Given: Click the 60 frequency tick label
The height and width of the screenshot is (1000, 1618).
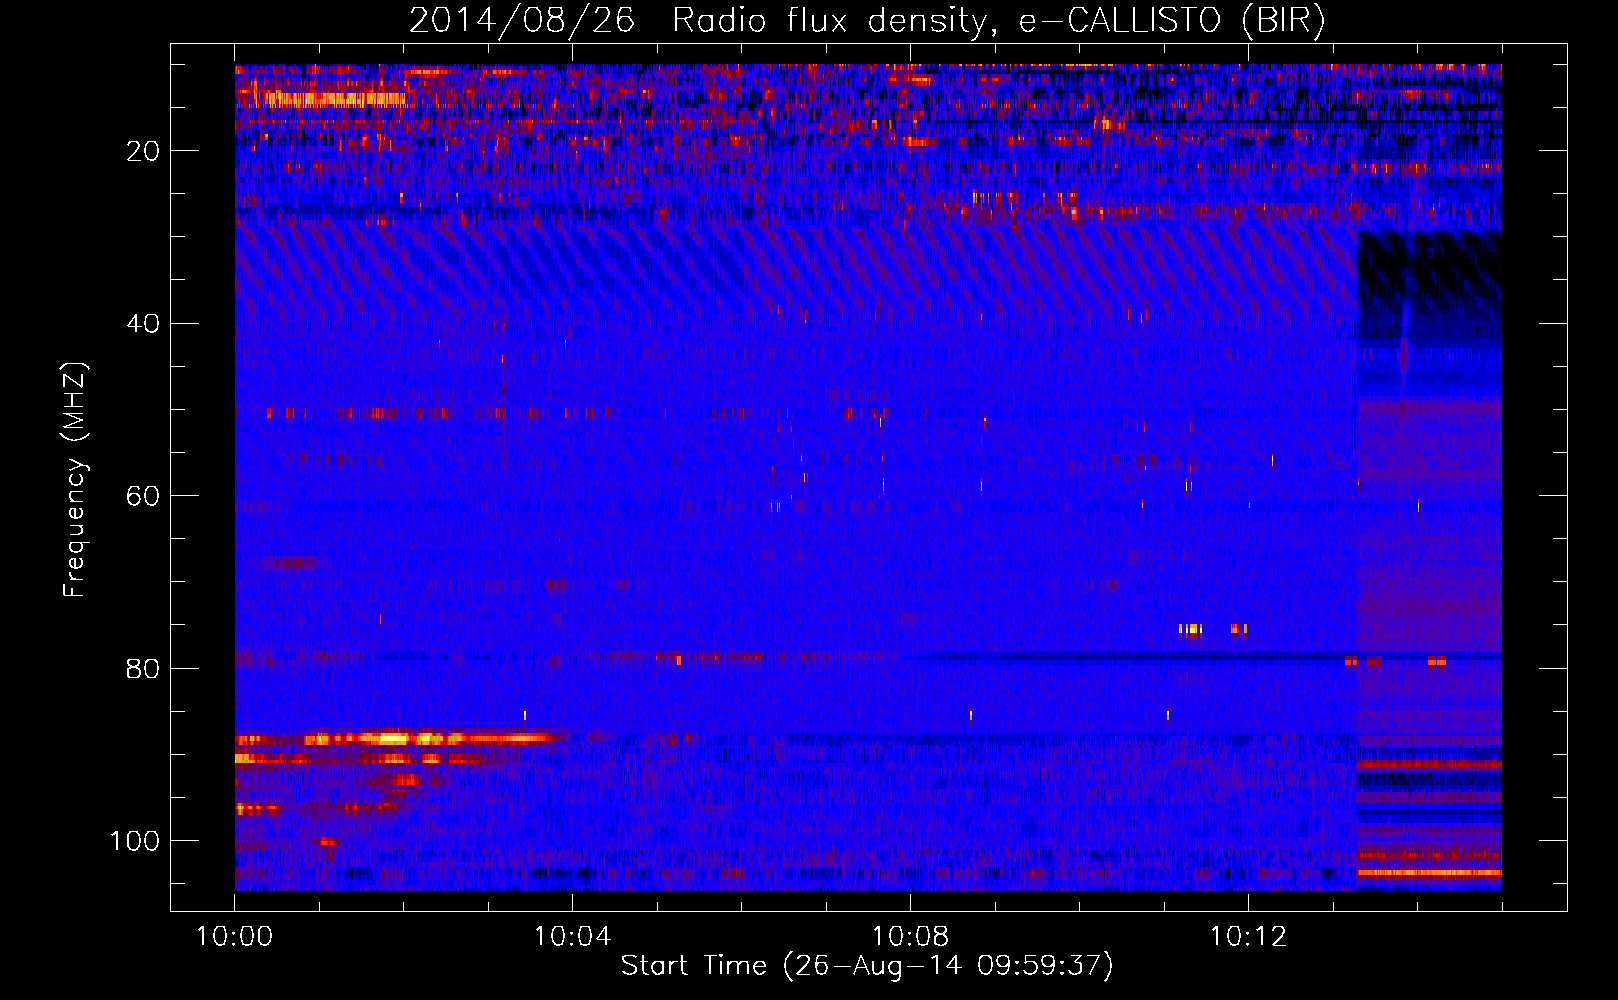Looking at the screenshot, I should pos(143,496).
